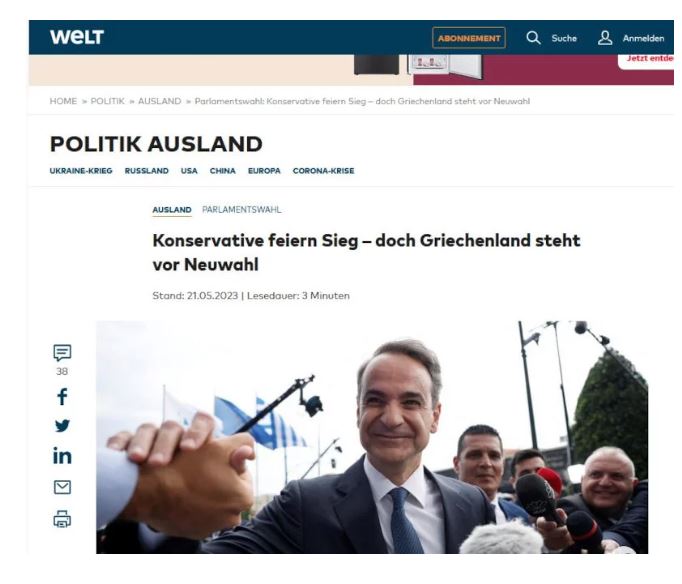
Task: Click the Anmelden user profile icon
Action: click(605, 38)
